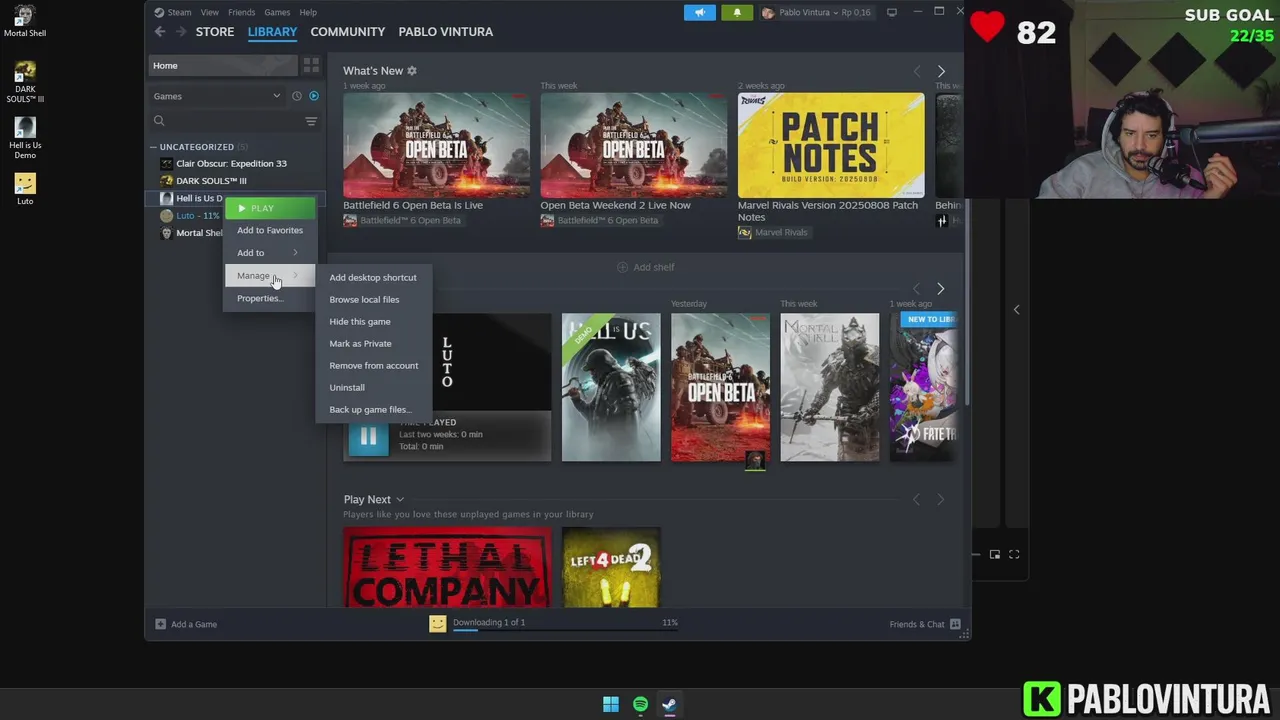1280x720 pixels.
Task: Open the green notifications bell
Action: (x=737, y=12)
